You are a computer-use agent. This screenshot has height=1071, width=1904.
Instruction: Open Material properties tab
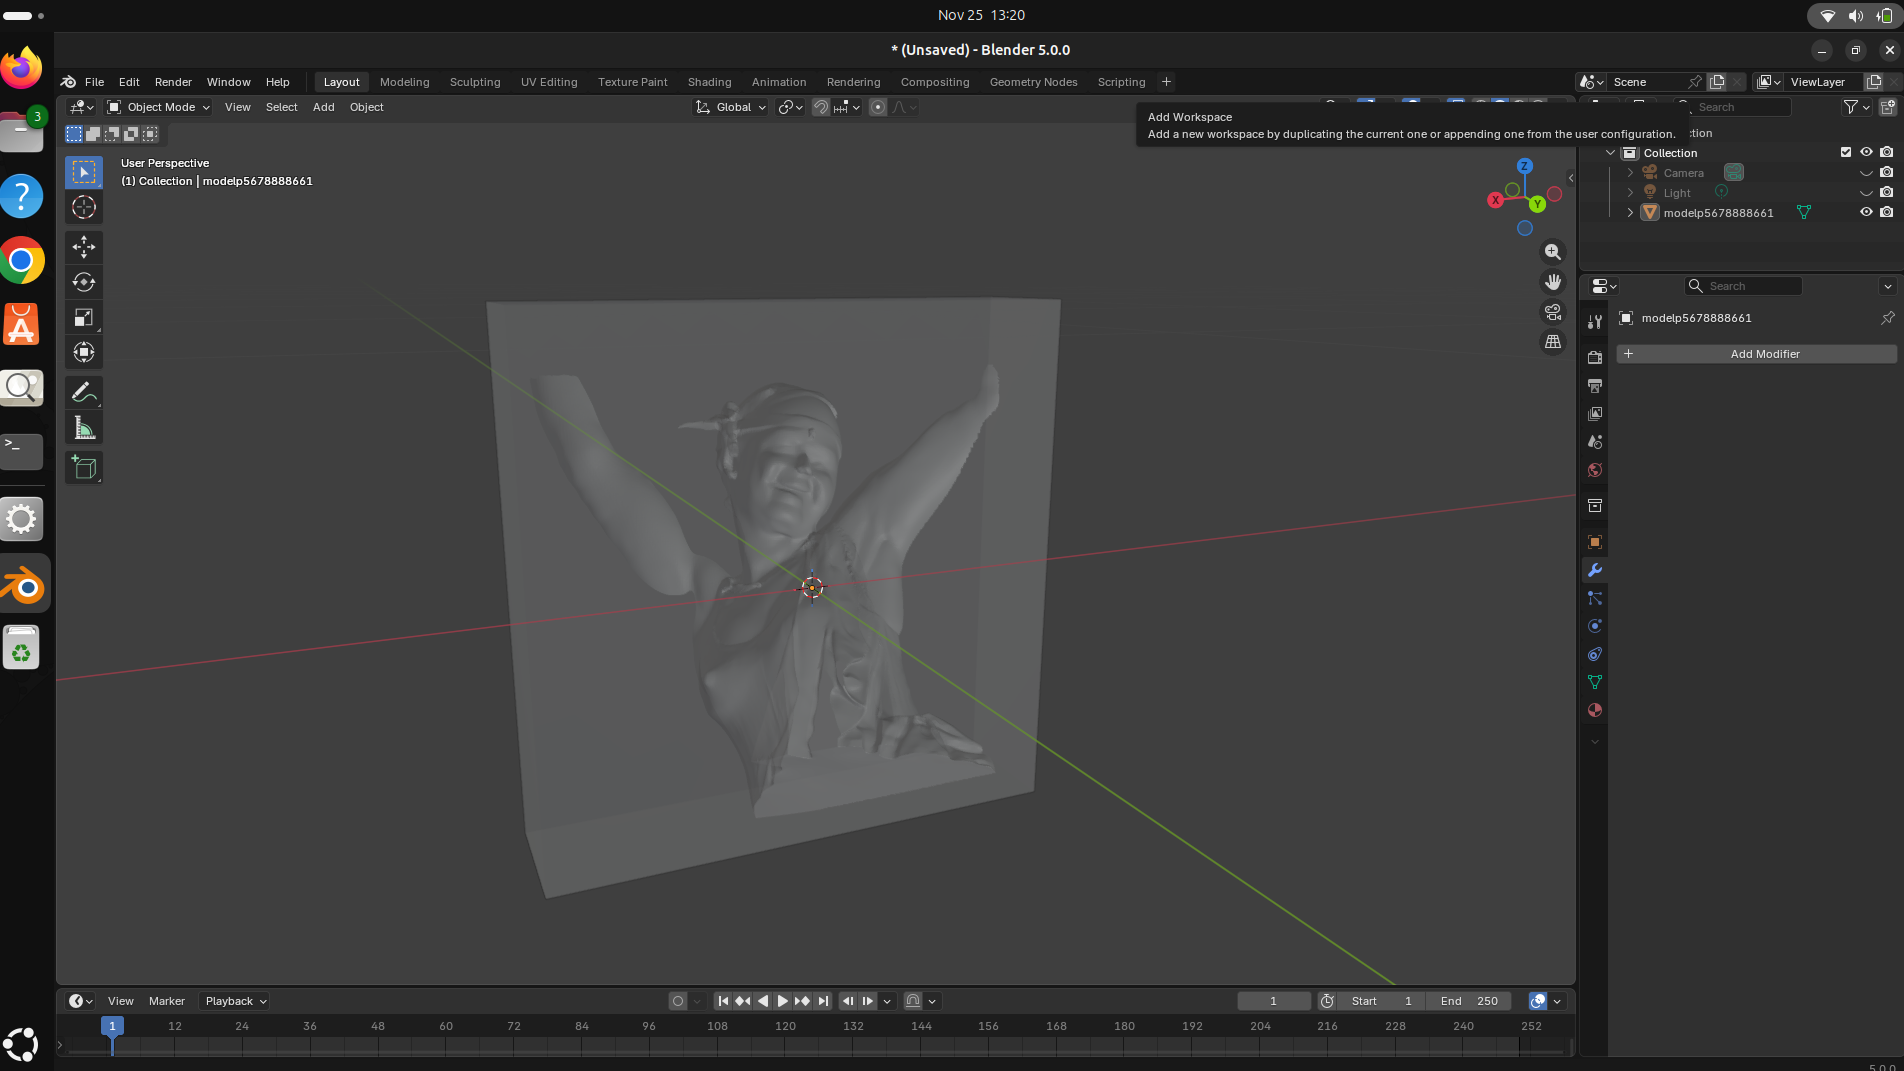[1595, 710]
